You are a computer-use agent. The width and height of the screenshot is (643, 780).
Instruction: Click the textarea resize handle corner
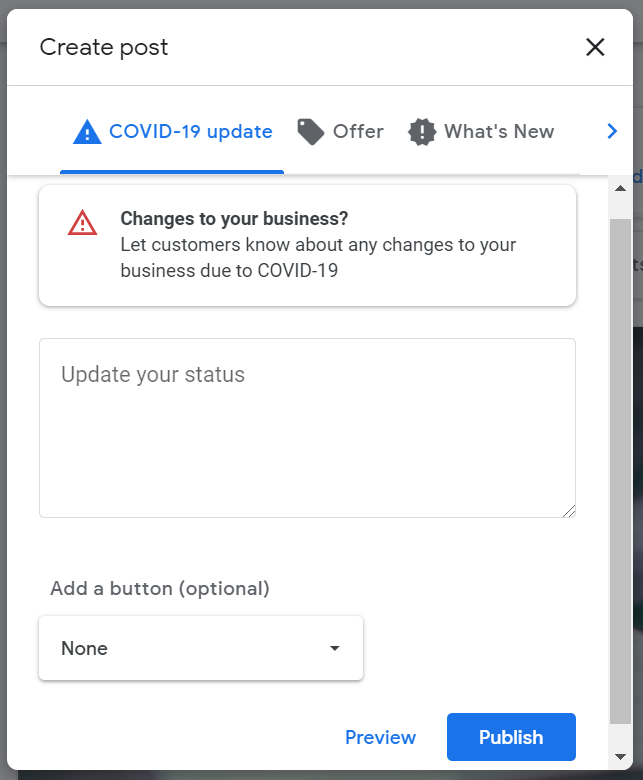point(569,511)
